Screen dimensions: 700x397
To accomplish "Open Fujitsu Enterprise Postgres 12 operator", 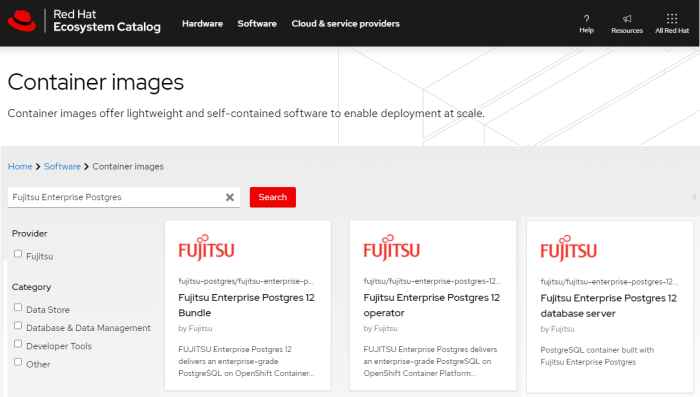I will [431, 305].
